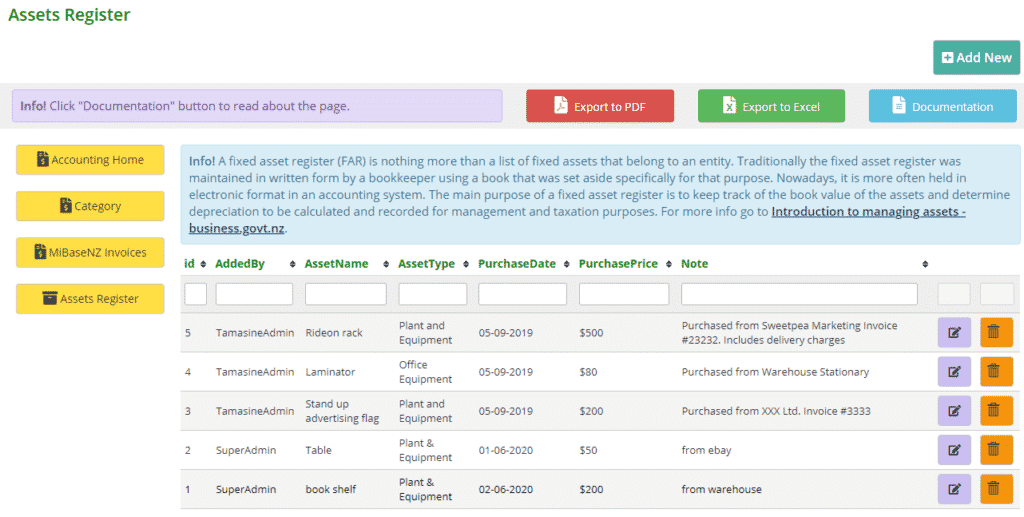Focus the Note filter field
1024x517 pixels.
[x=799, y=294]
